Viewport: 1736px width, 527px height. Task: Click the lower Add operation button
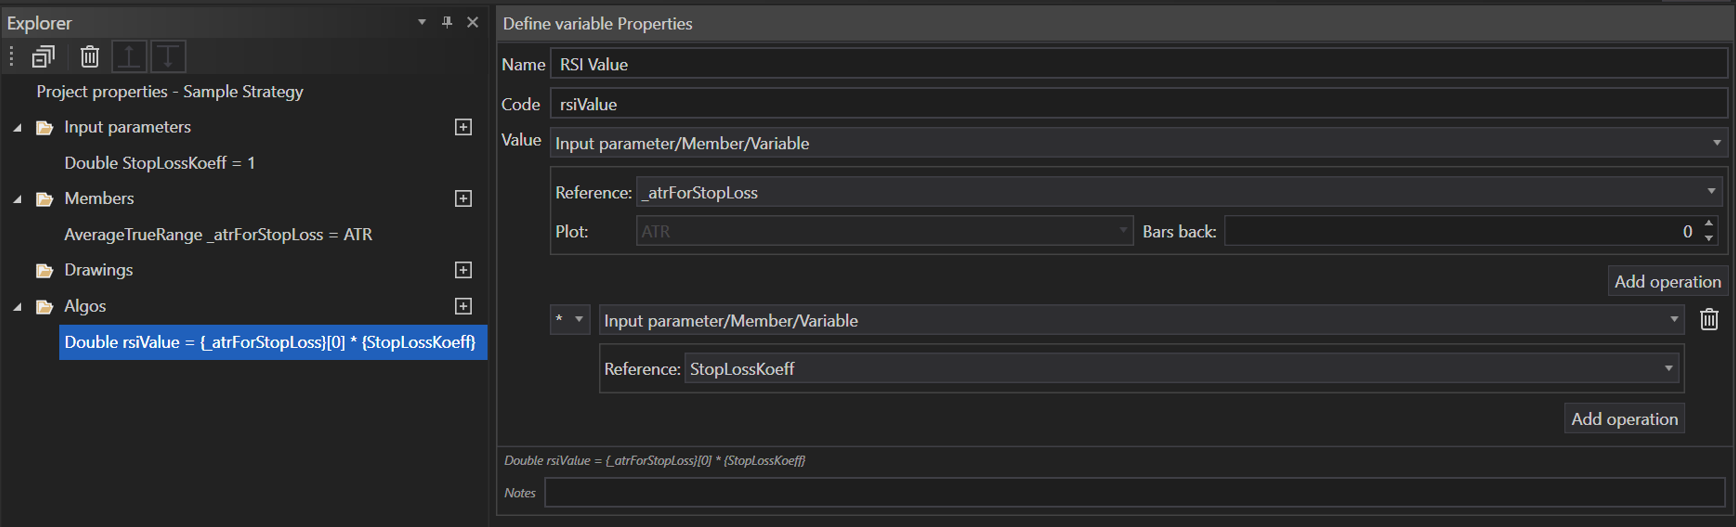[x=1624, y=419]
